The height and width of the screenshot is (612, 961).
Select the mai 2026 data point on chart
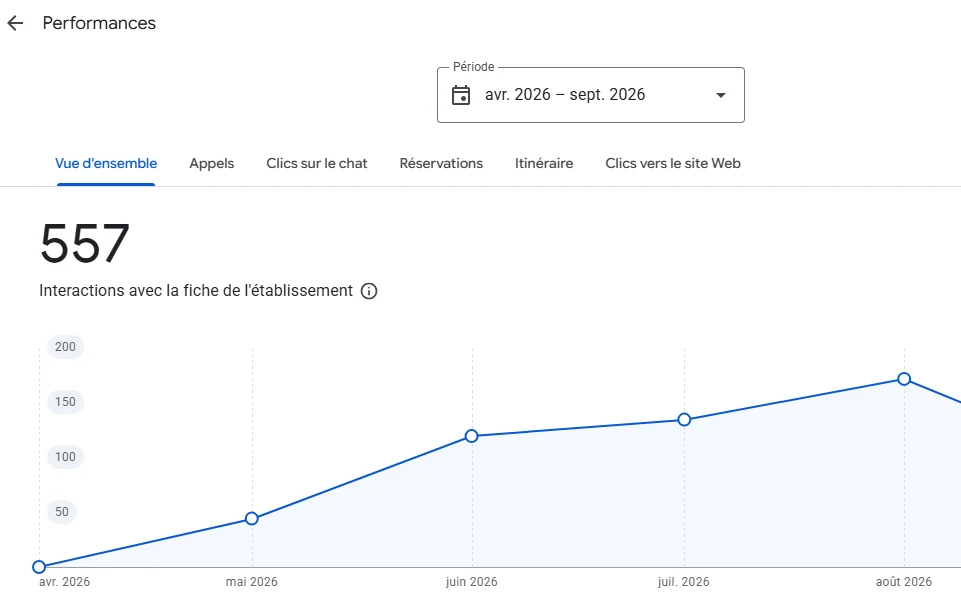[x=252, y=519]
